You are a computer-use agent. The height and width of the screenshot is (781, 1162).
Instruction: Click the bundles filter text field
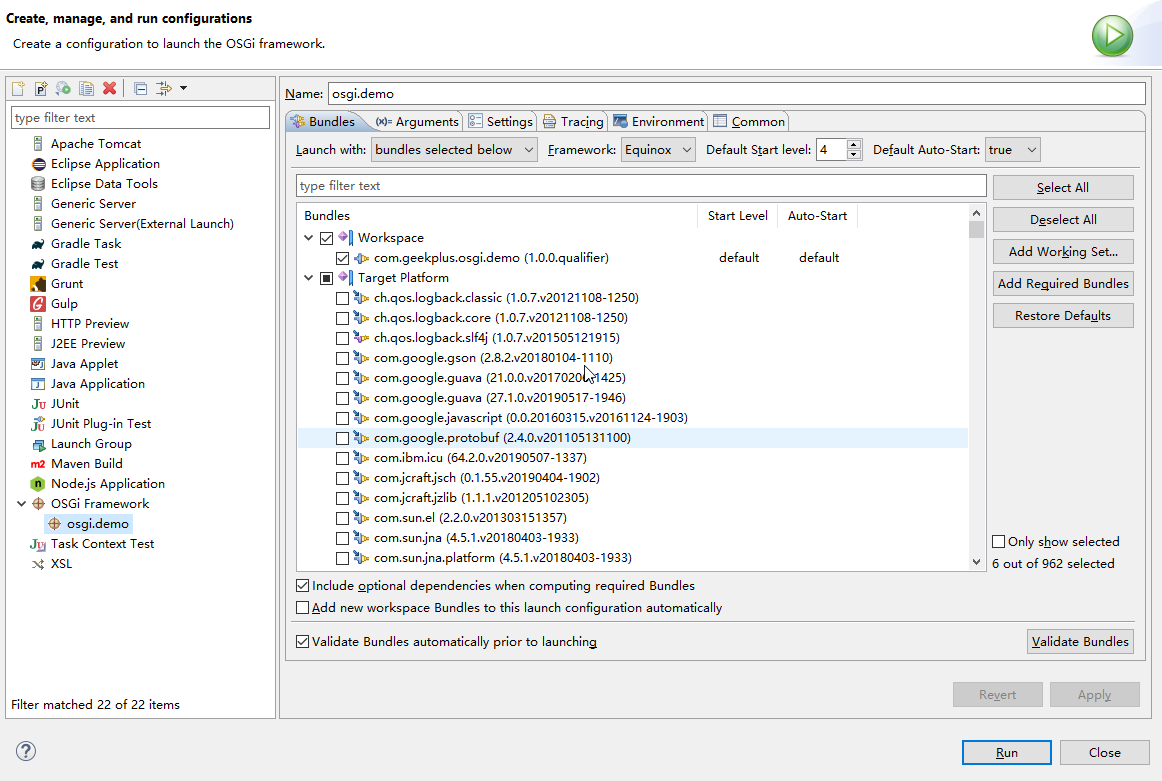(x=641, y=186)
